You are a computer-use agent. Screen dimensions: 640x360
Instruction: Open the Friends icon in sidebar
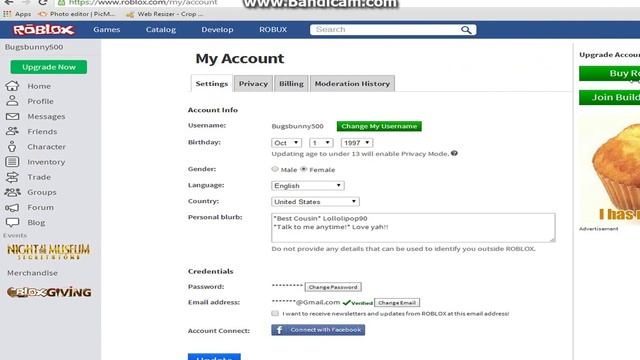point(12,131)
